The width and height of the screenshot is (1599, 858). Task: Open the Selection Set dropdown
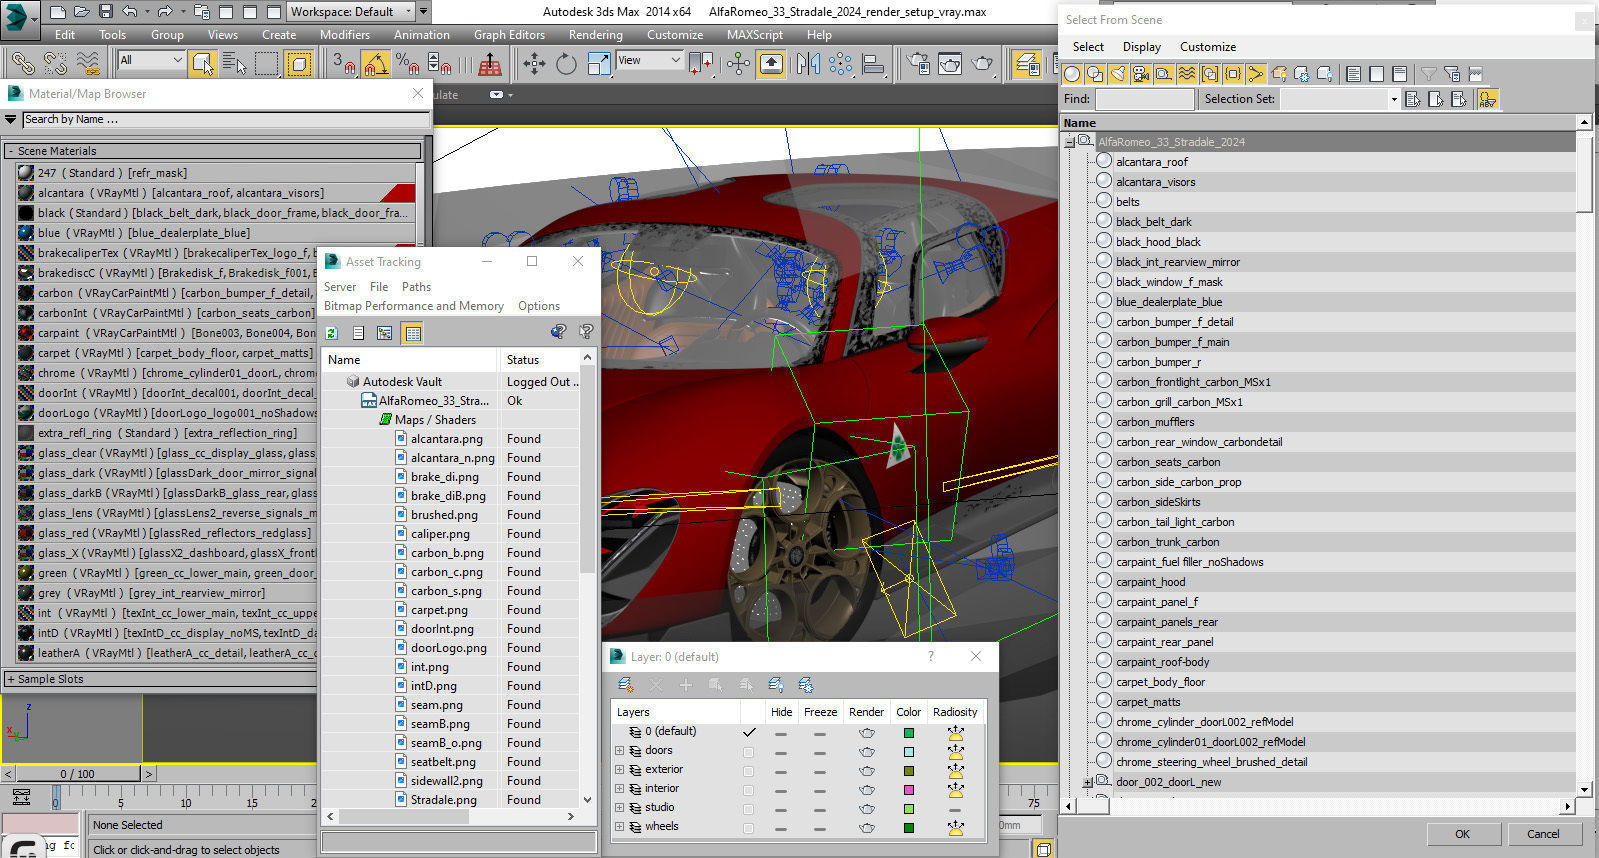(1340, 99)
